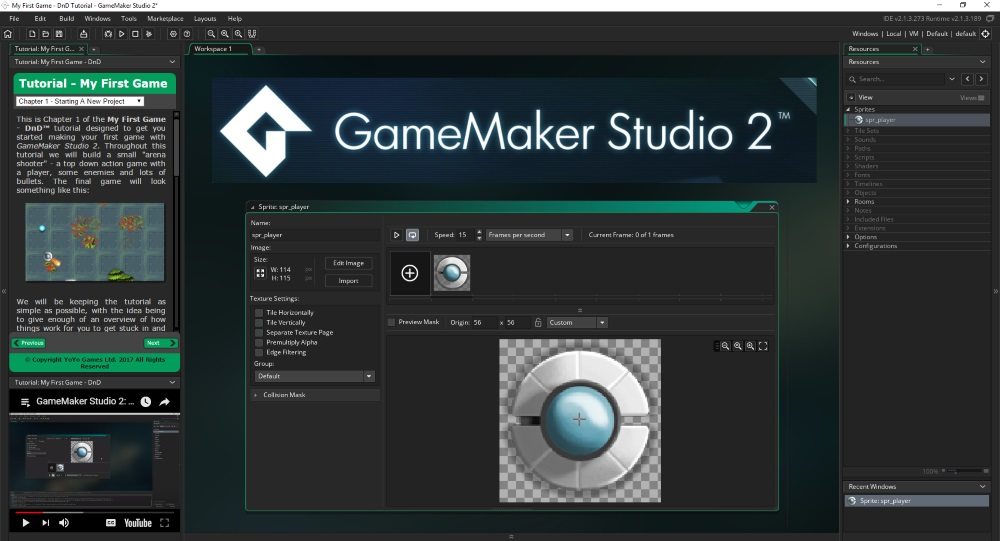Clean build cache toolbar icon
This screenshot has height=541, width=1000.
[149, 34]
